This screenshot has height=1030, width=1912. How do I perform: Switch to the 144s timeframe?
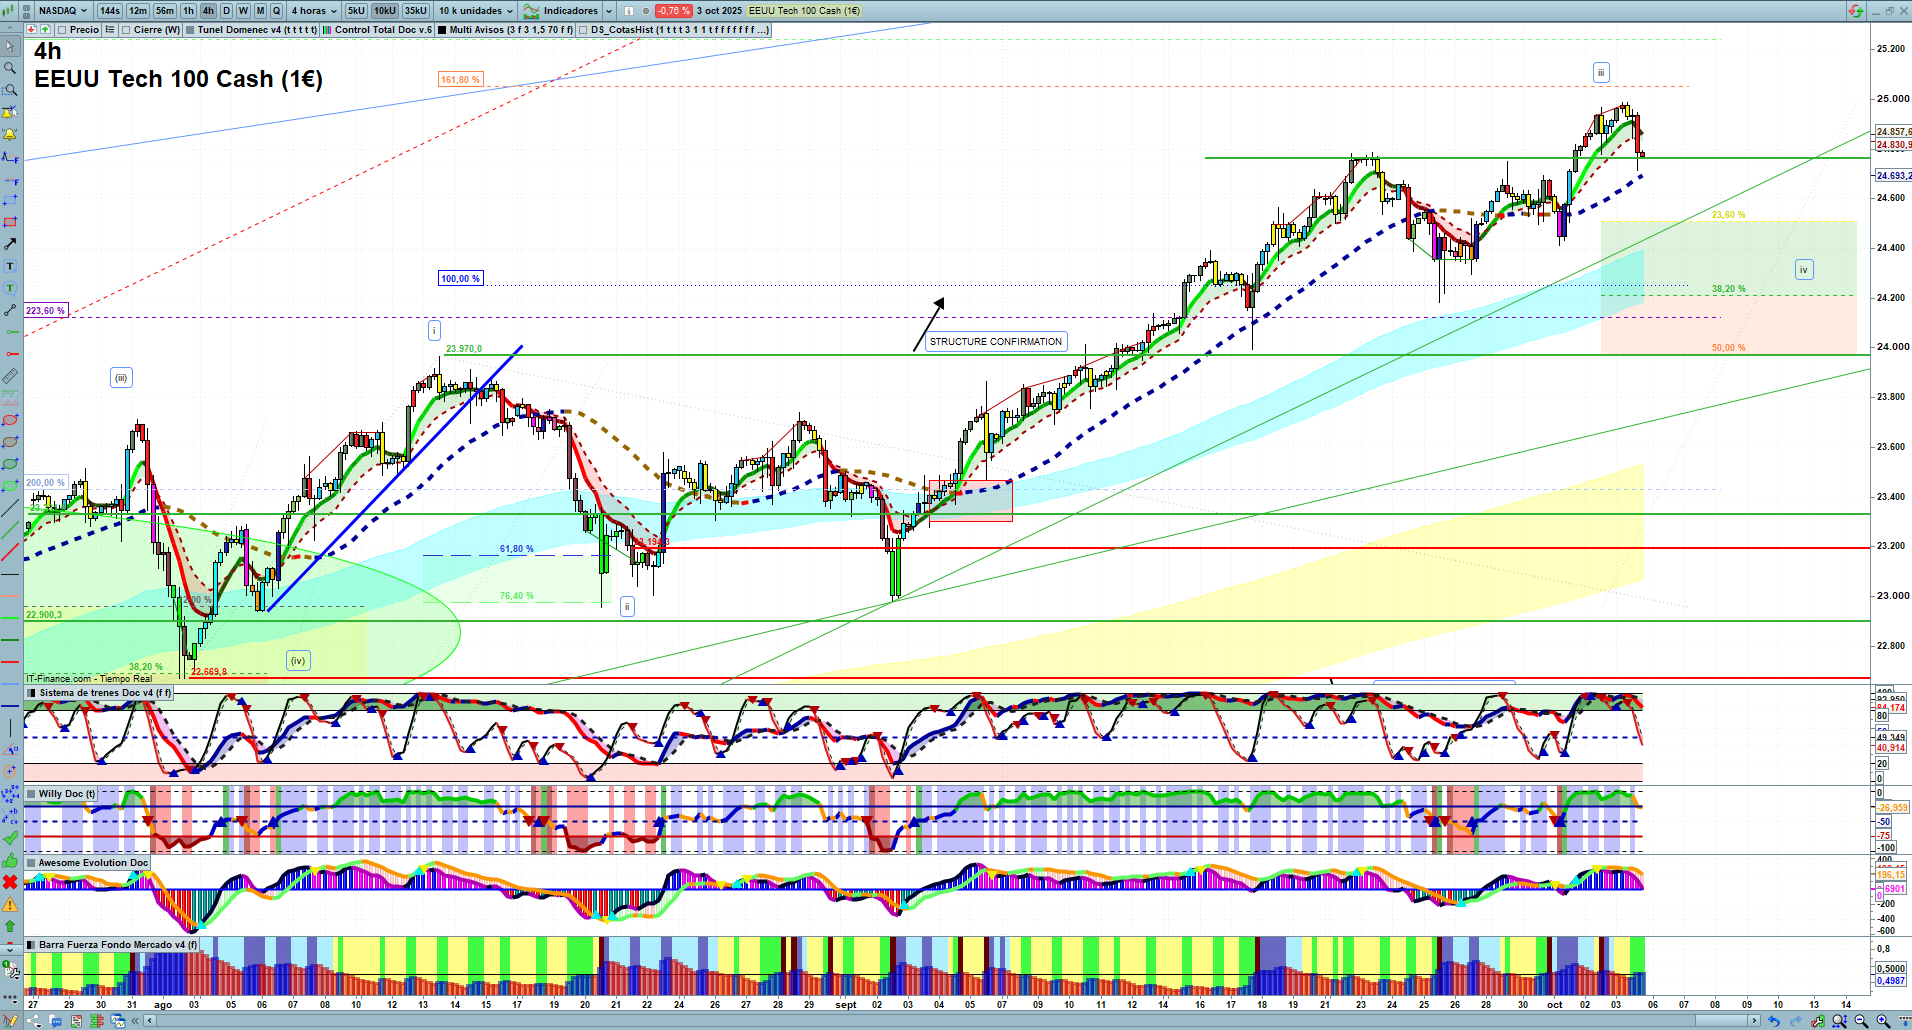click(110, 11)
